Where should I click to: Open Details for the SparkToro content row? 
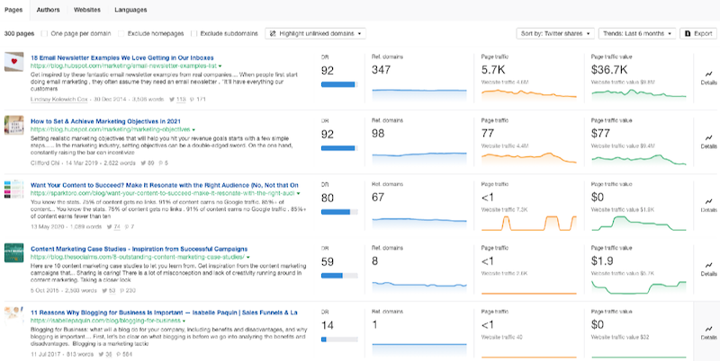(x=708, y=205)
